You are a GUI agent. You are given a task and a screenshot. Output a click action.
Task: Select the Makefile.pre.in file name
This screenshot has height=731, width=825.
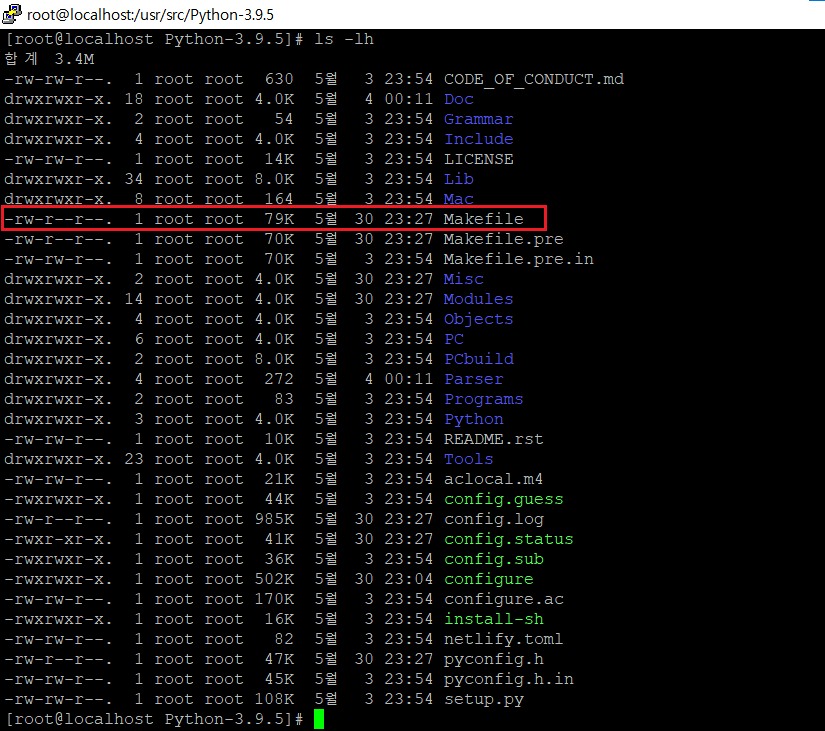[x=518, y=259]
